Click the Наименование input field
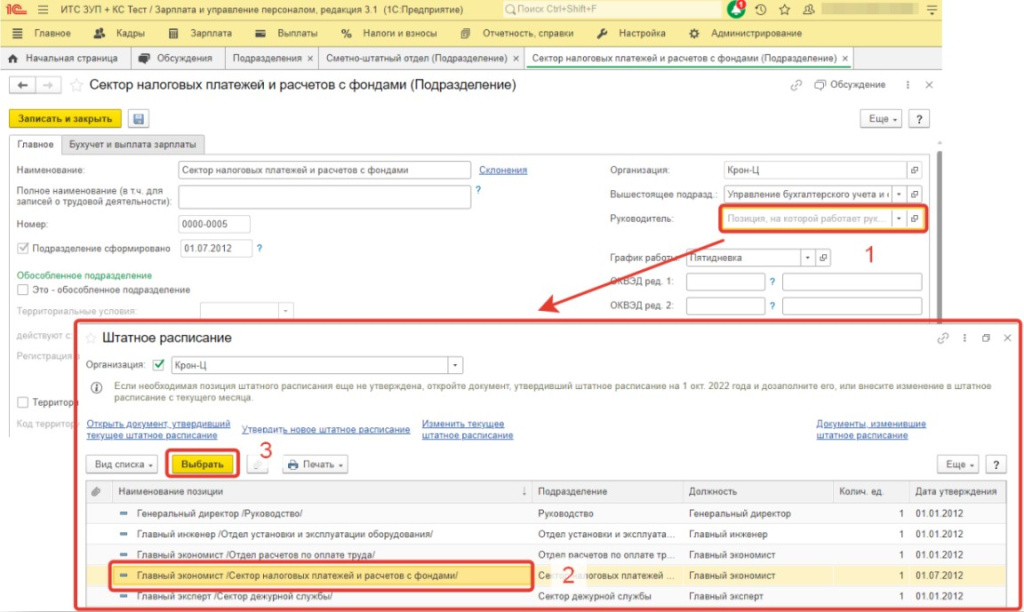Screen dimensions: 1024x612 click(324, 170)
